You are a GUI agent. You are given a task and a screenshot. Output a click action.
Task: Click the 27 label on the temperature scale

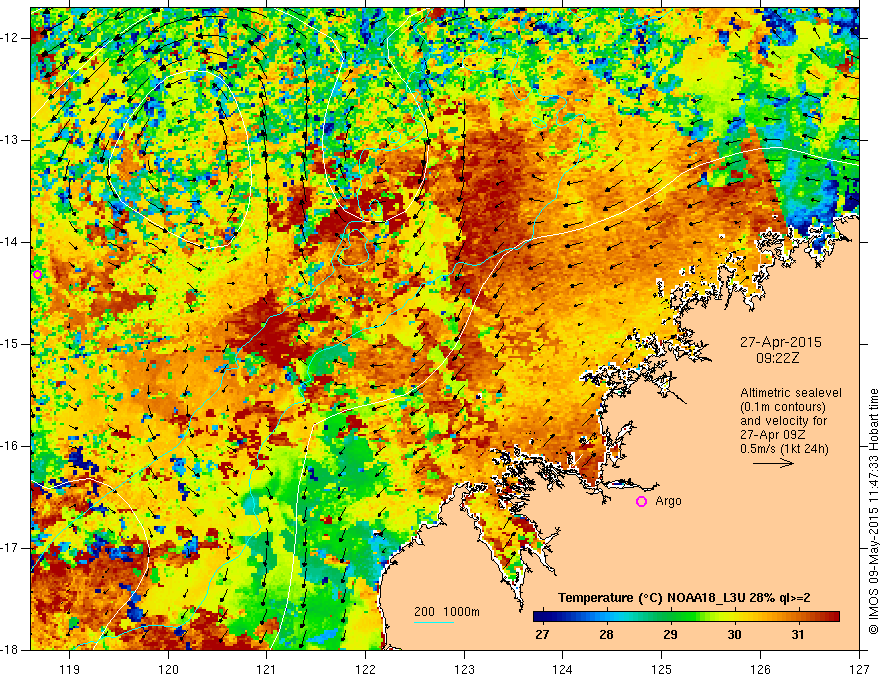[x=542, y=635]
